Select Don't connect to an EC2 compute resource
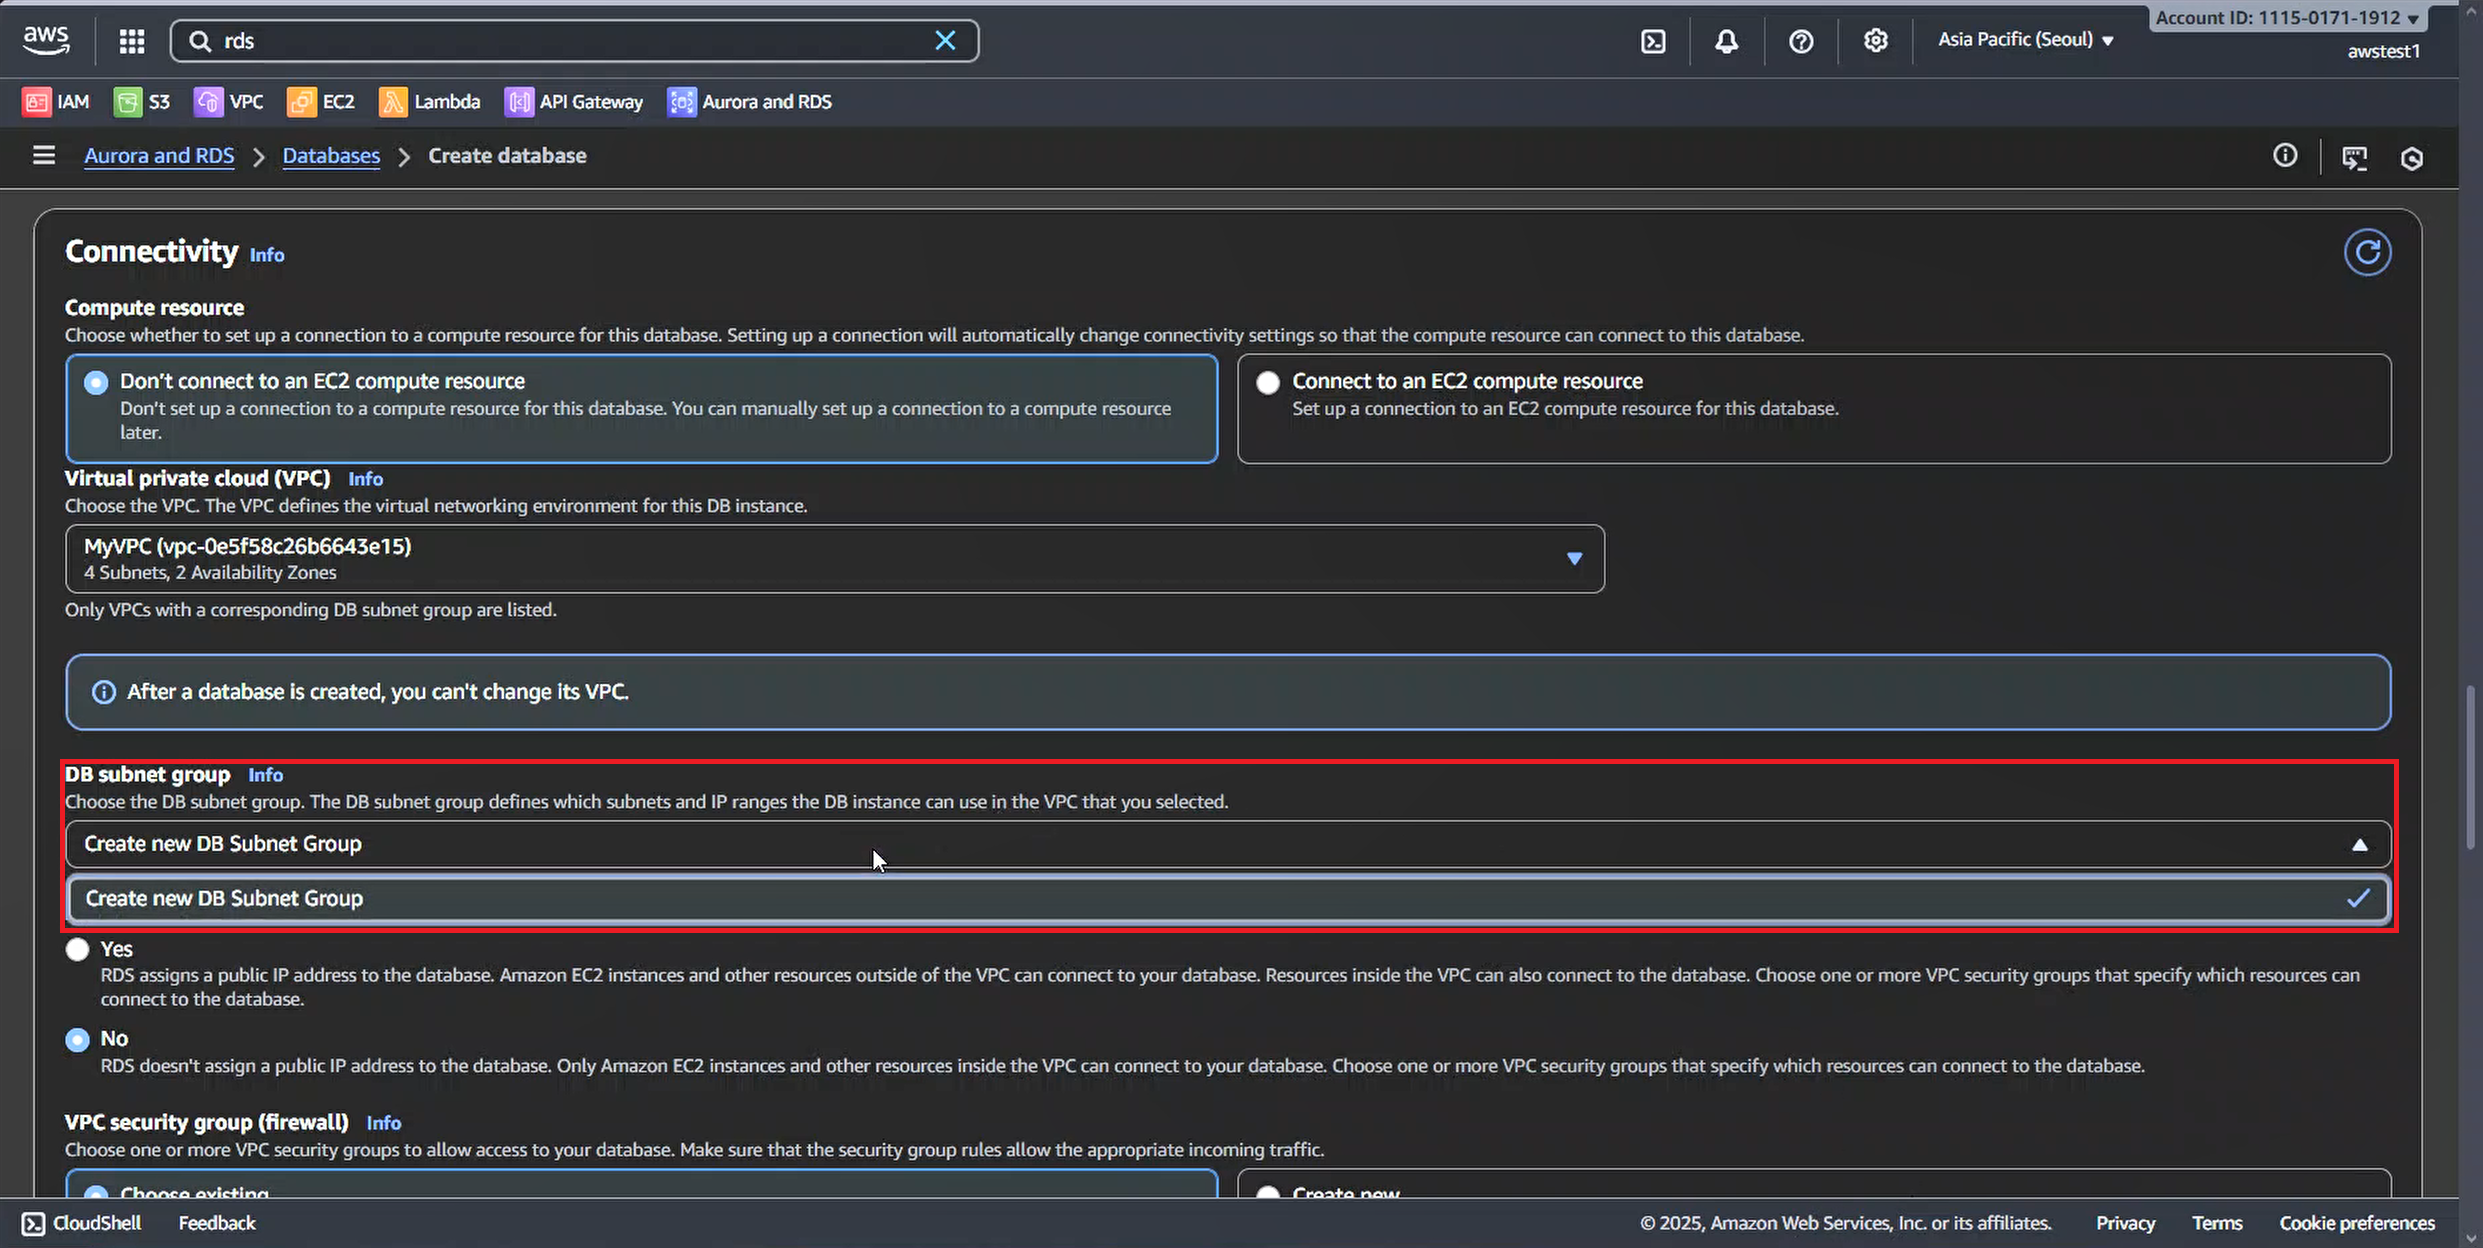 click(96, 382)
